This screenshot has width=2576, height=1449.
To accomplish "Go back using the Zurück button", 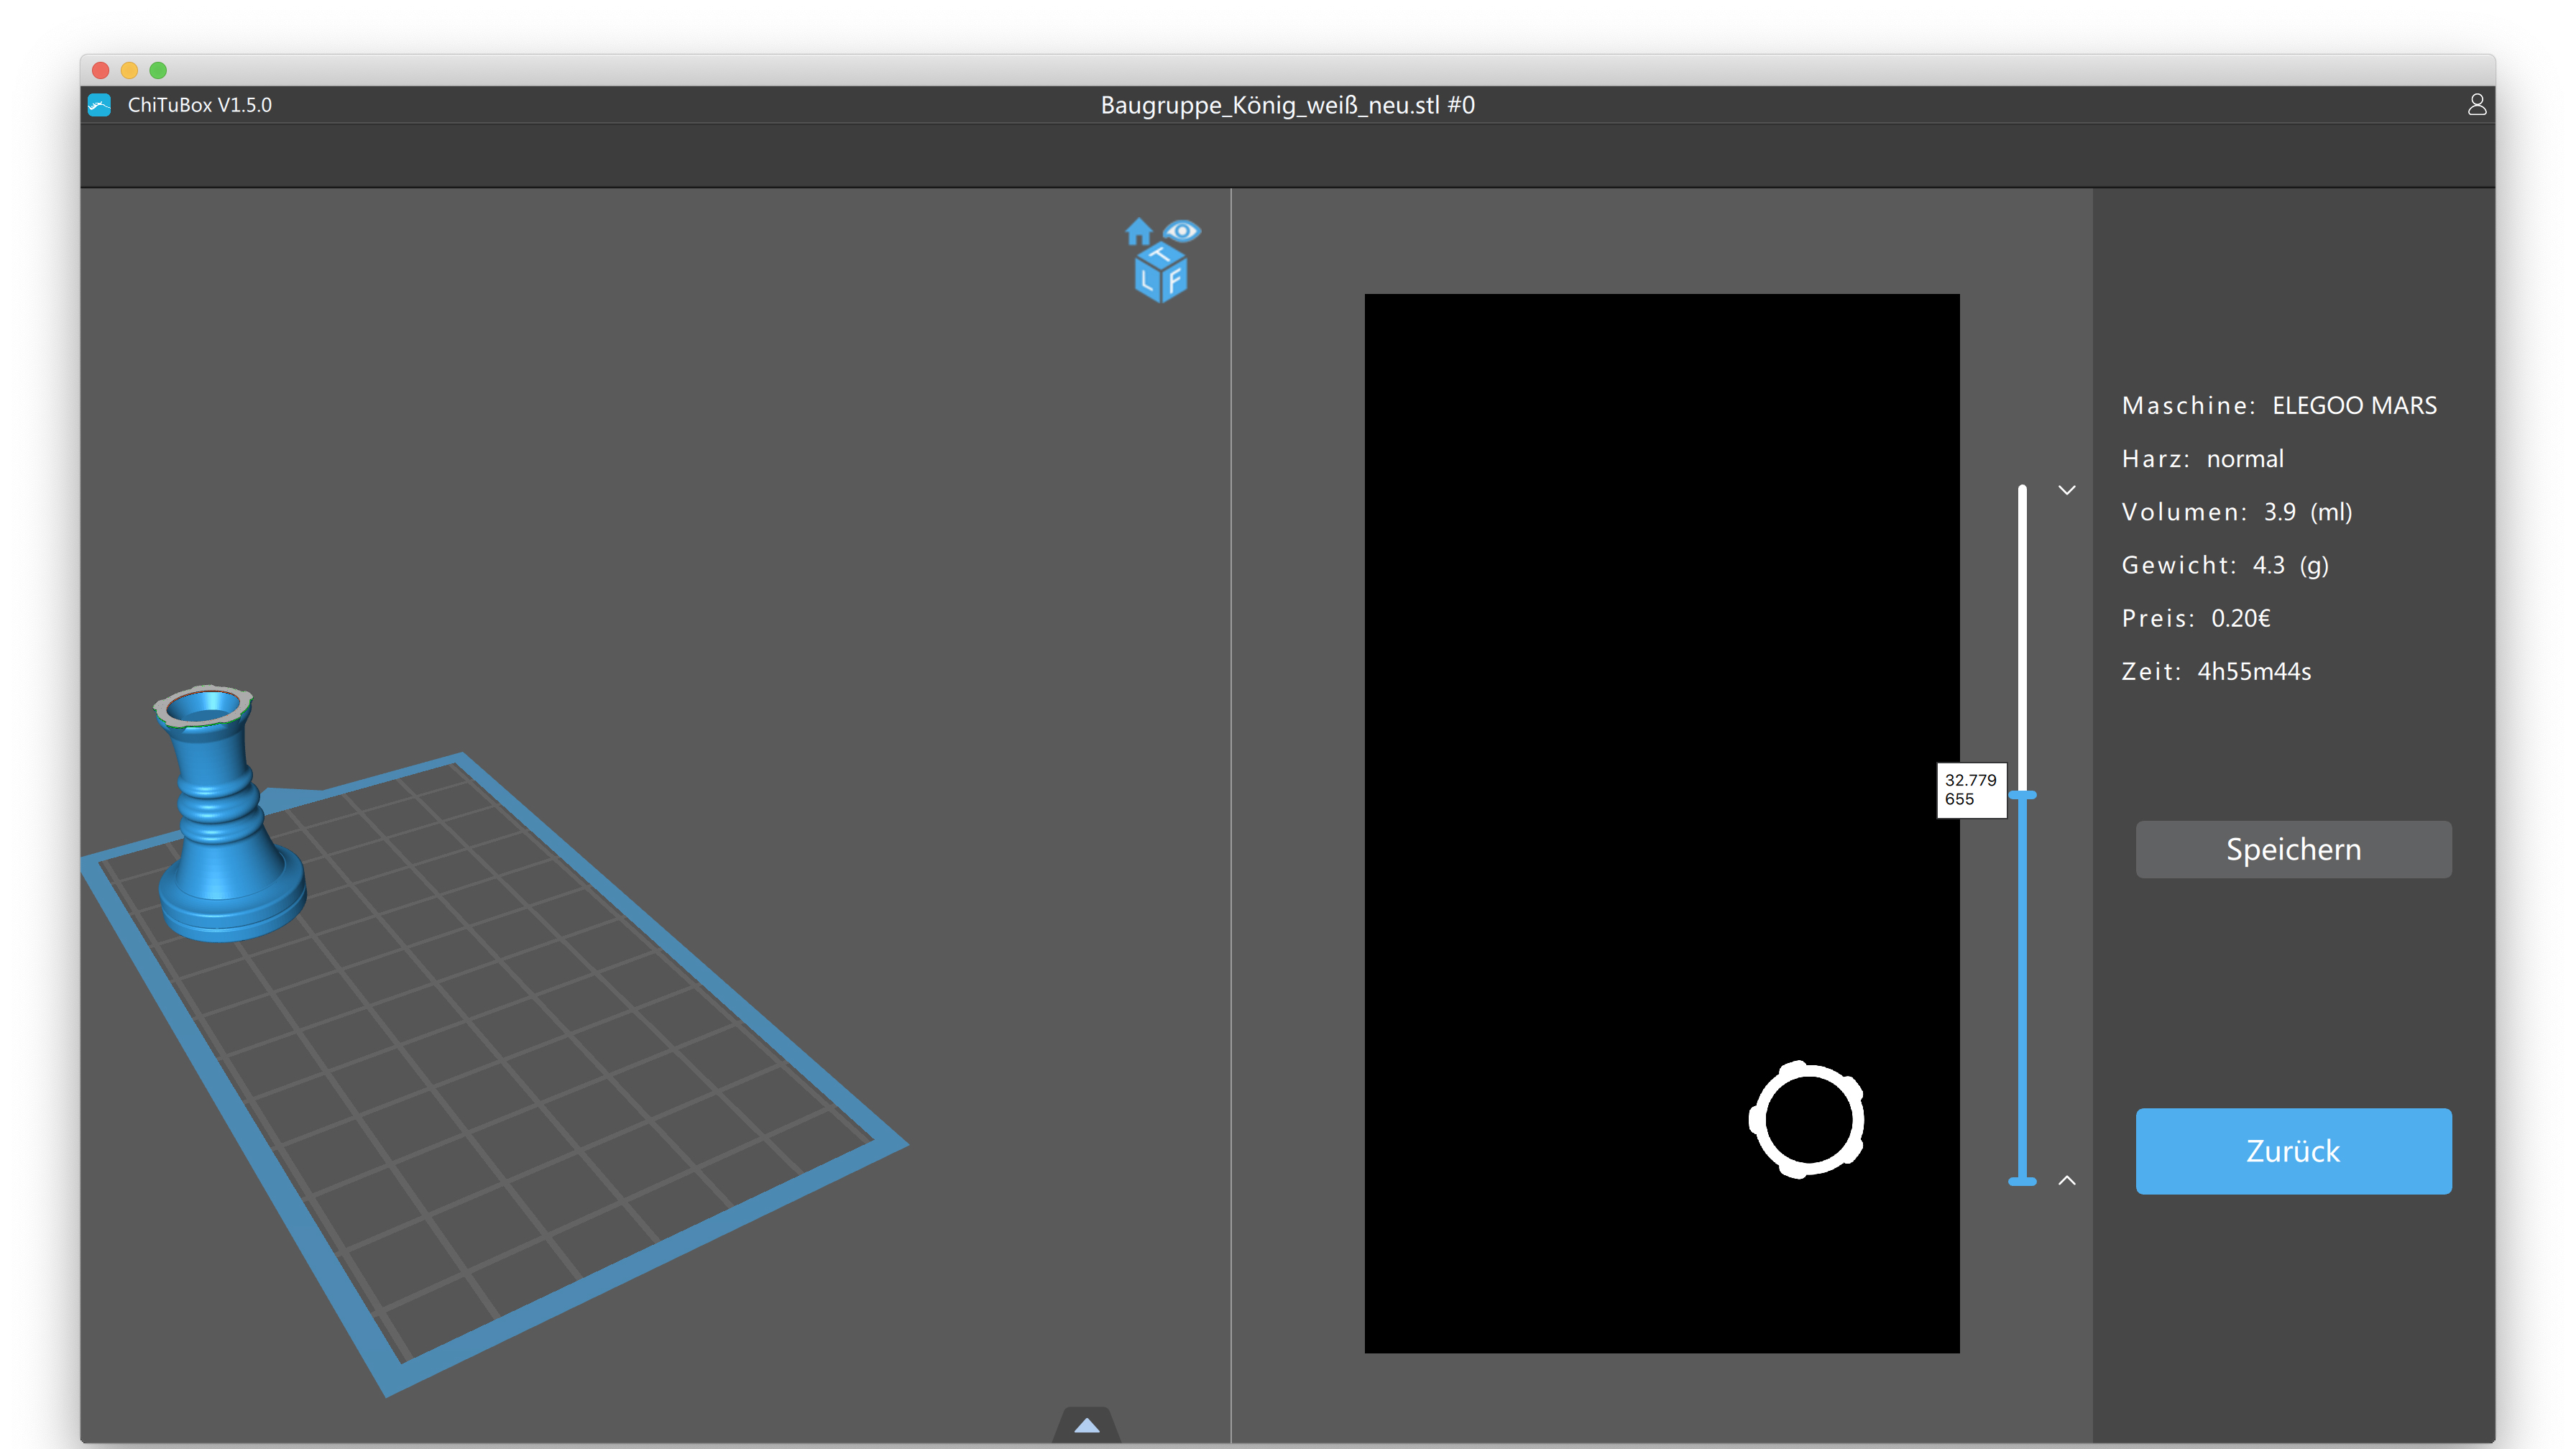I will click(x=2293, y=1150).
